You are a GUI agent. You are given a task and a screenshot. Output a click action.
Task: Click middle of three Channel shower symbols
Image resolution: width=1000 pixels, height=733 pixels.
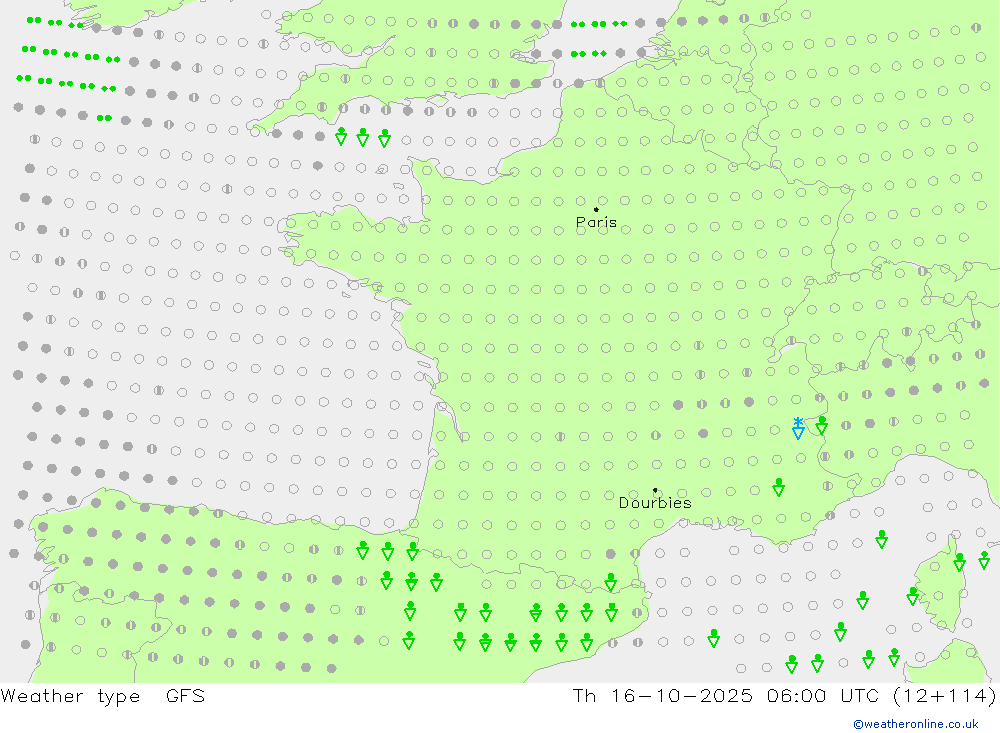tap(363, 137)
